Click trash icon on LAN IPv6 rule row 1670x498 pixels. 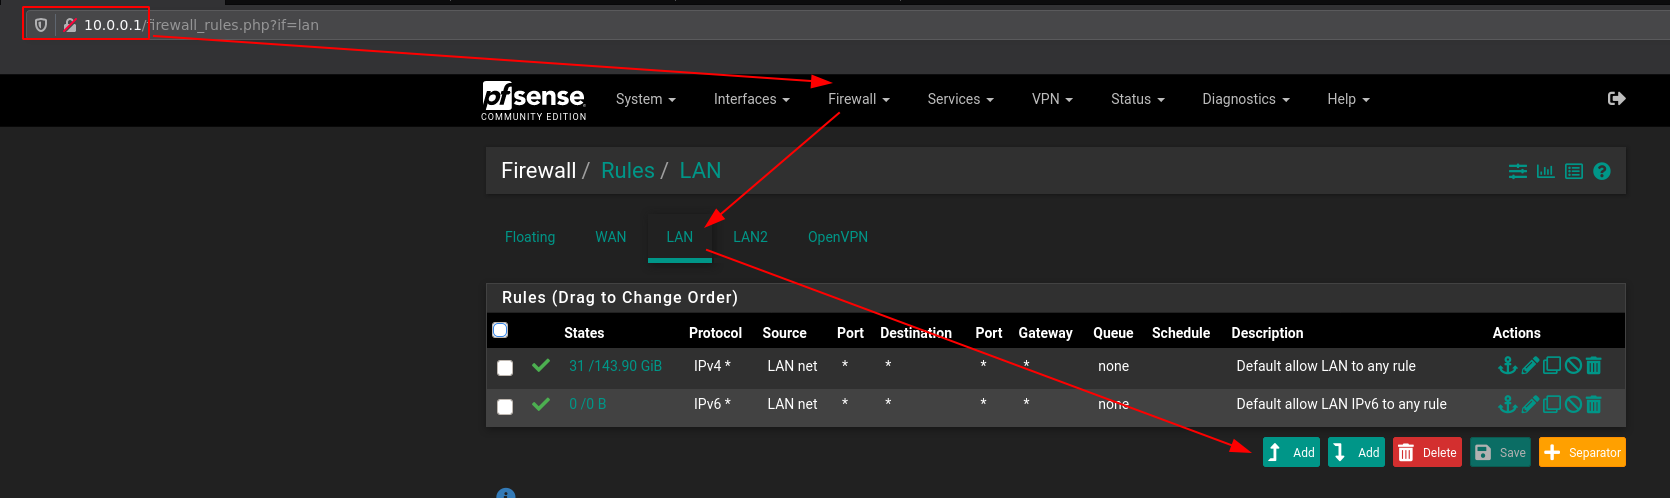pyautogui.click(x=1594, y=404)
